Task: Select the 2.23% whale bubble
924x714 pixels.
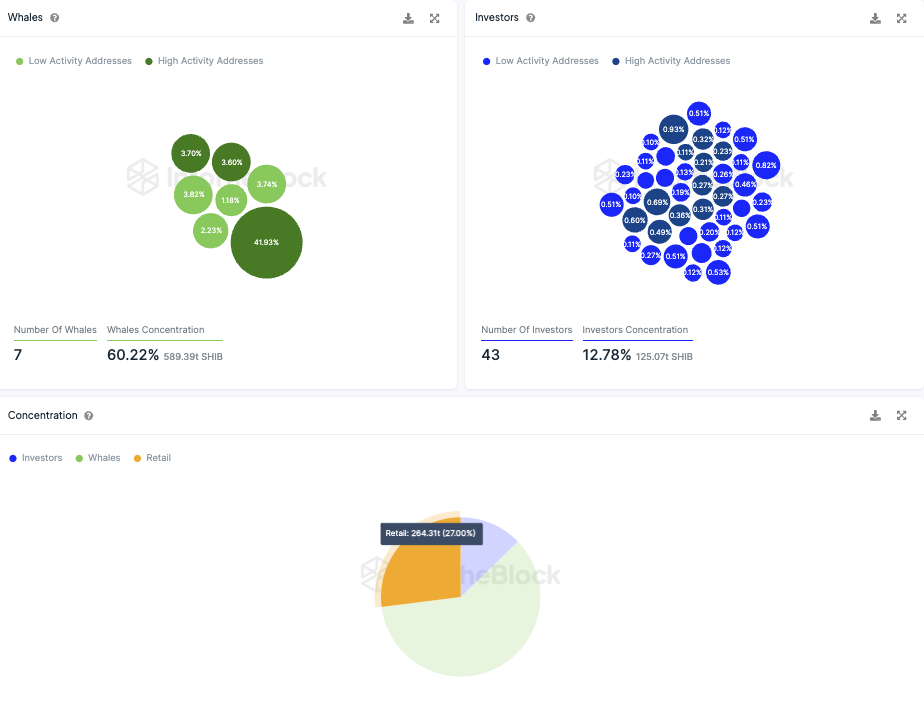Action: coord(211,230)
